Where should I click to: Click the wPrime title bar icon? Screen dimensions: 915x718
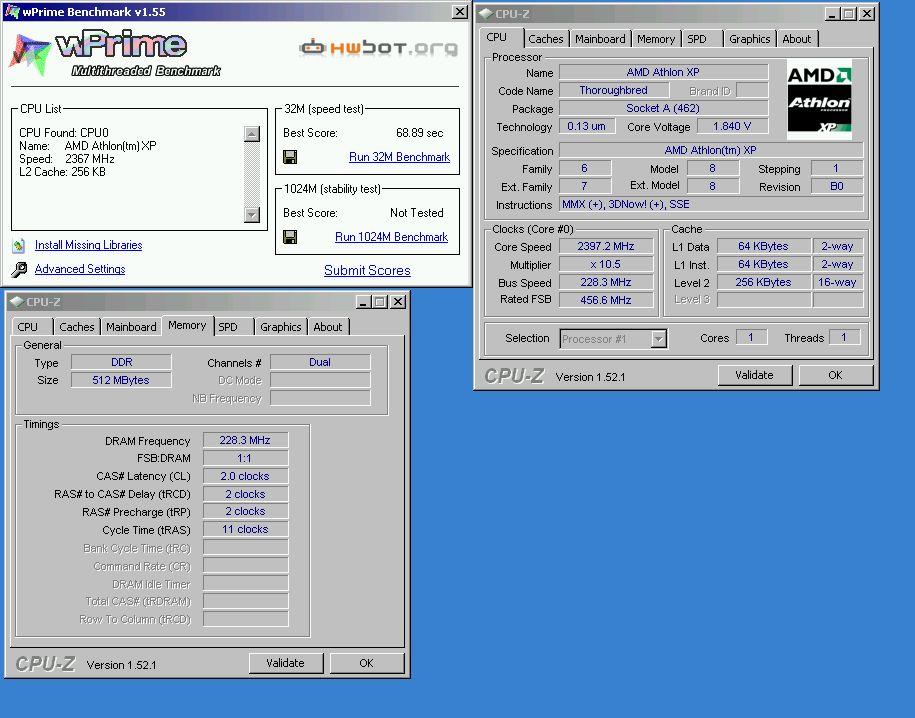click(12, 11)
